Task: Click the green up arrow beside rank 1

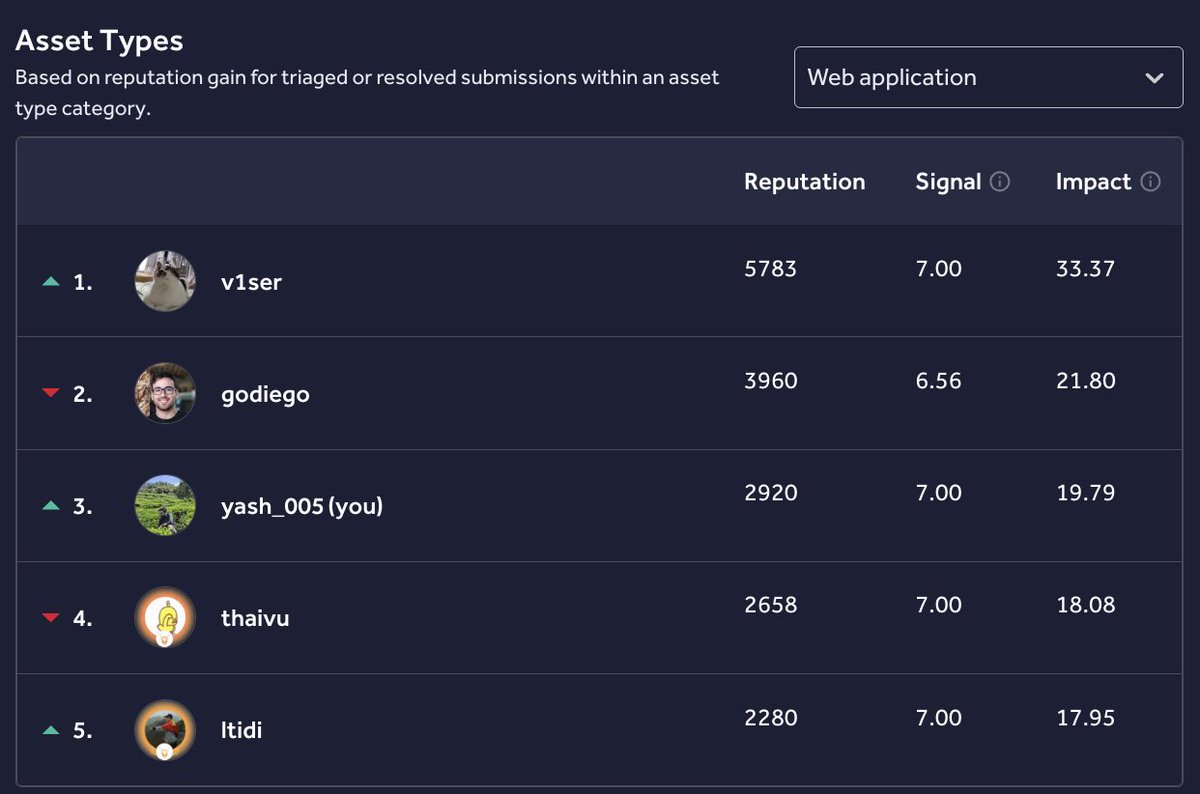Action: click(51, 282)
